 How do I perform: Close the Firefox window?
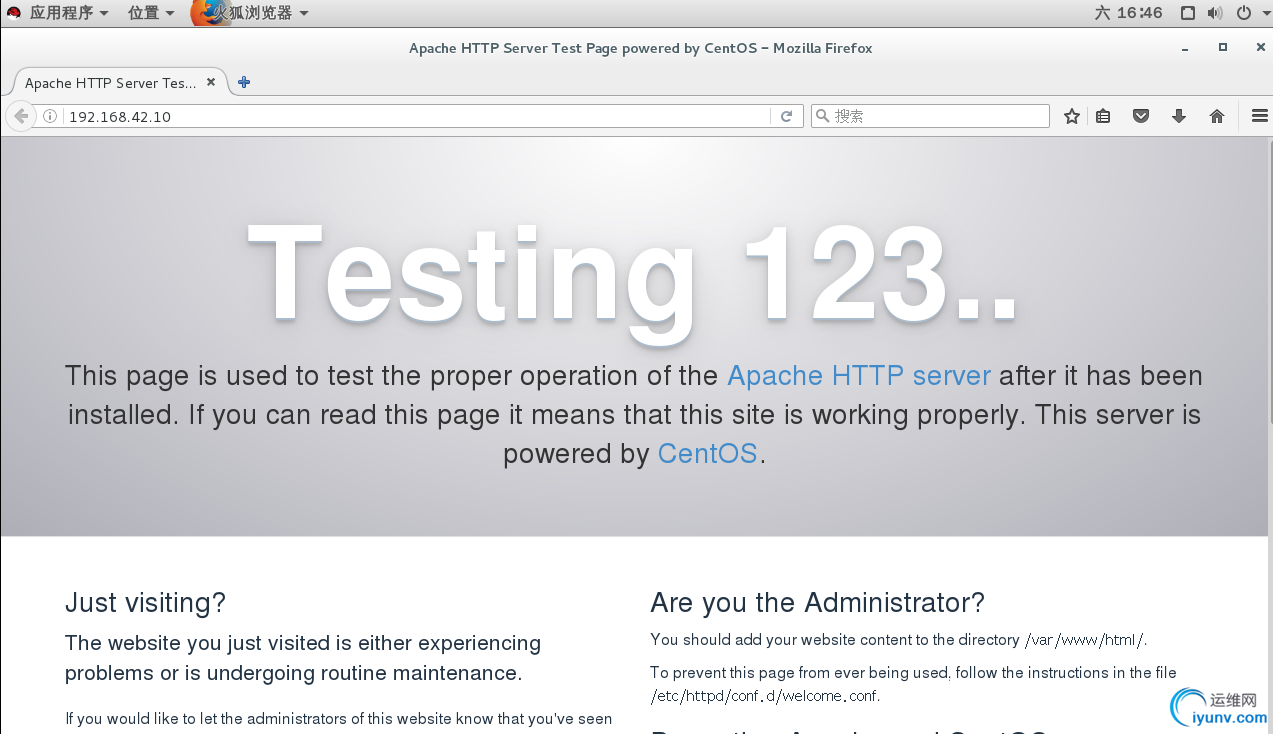[1260, 47]
